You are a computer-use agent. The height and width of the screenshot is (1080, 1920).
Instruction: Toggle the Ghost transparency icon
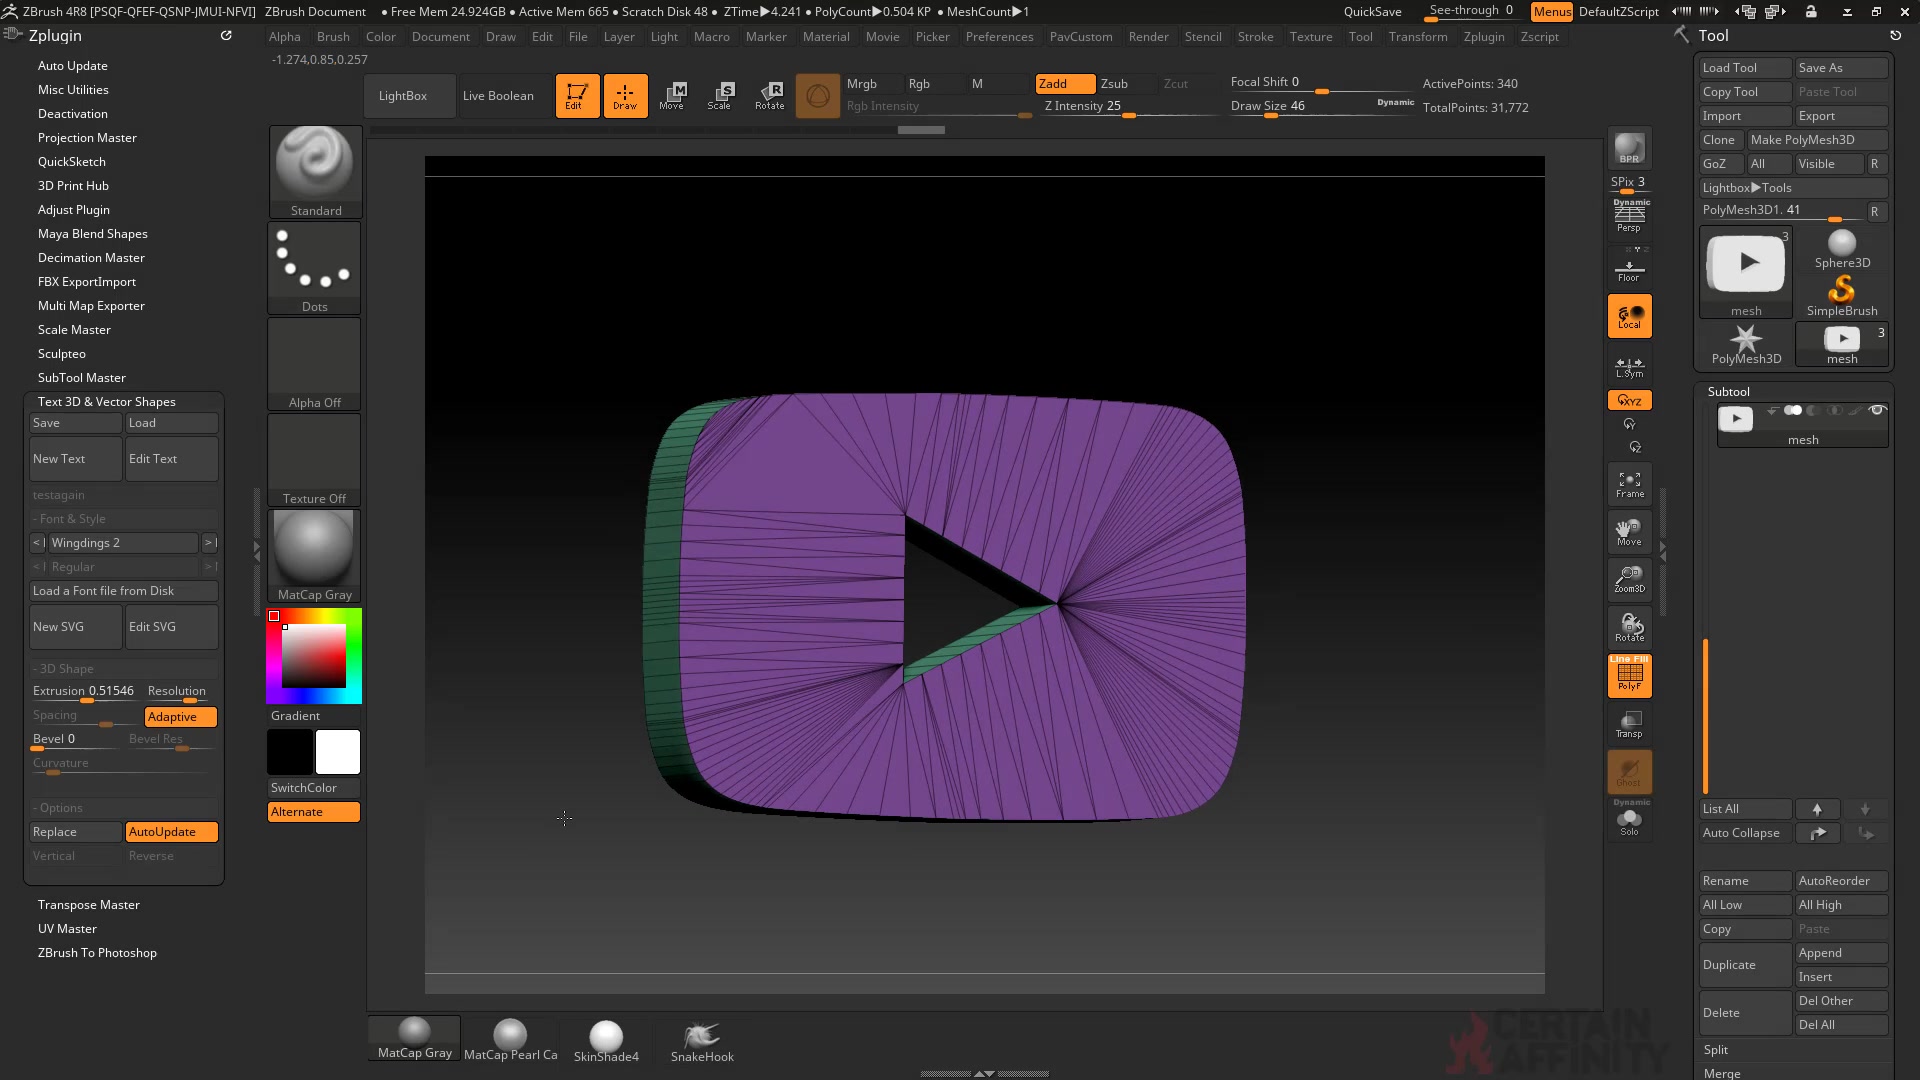coord(1629,772)
